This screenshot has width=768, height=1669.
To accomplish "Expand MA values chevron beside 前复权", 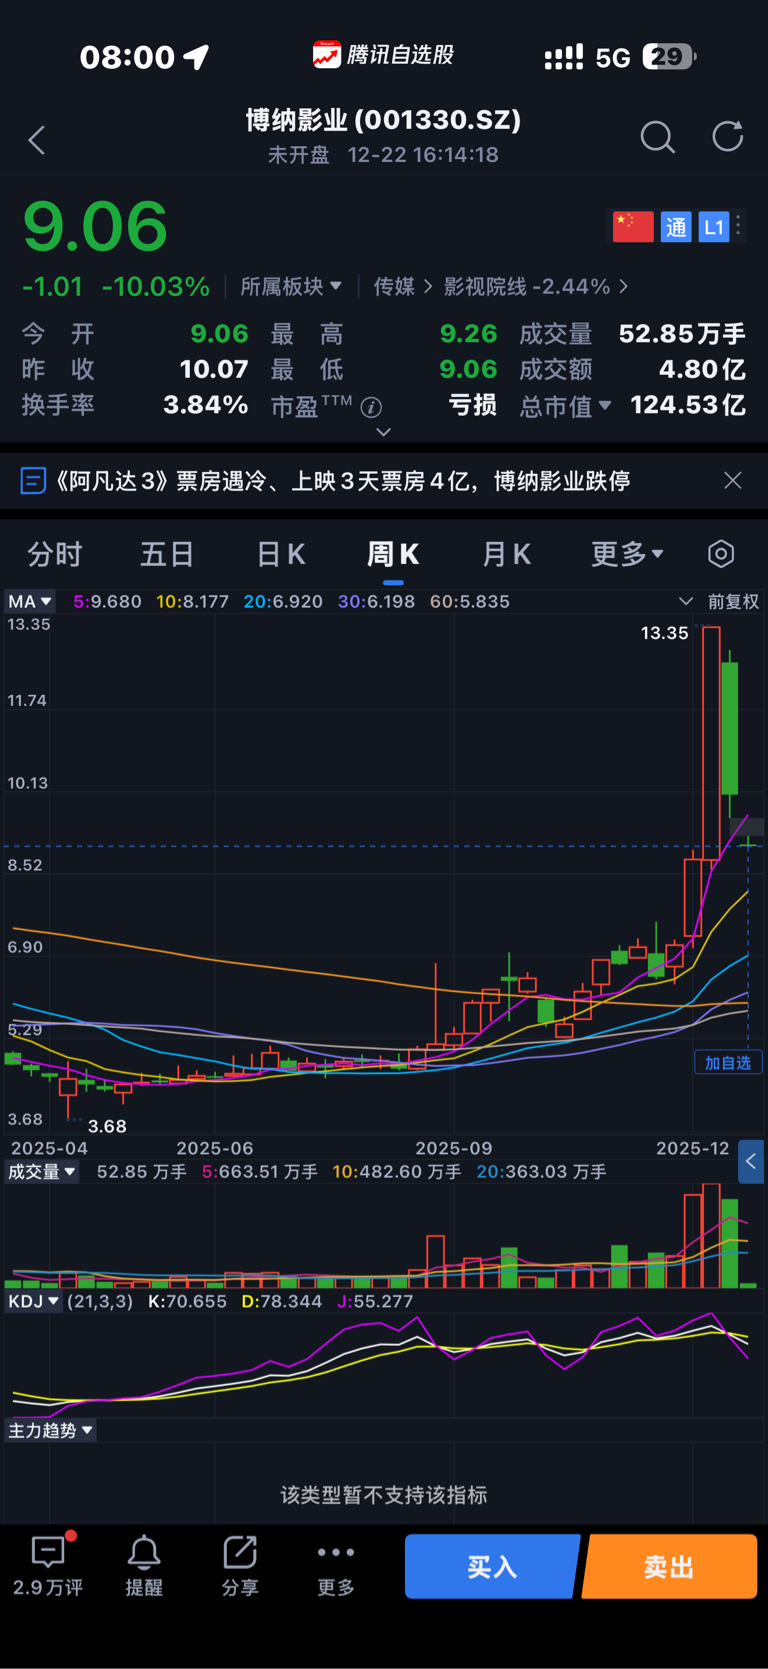I will 686,602.
